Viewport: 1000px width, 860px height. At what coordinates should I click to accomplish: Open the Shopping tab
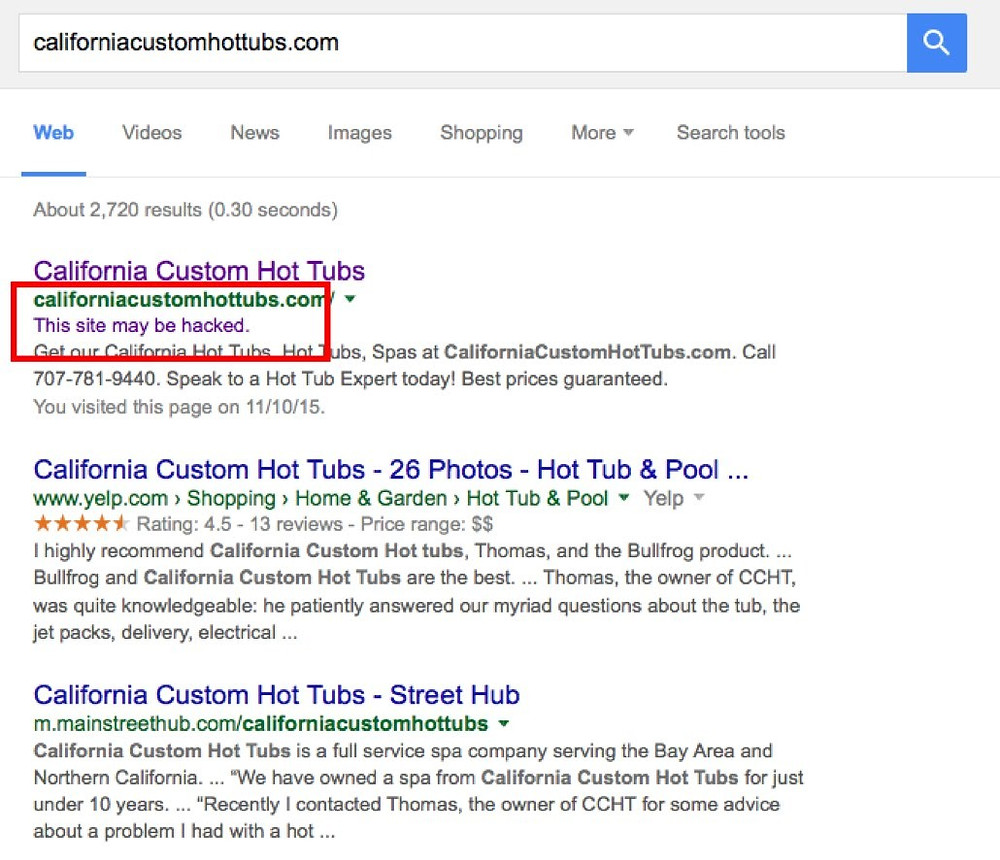click(482, 133)
